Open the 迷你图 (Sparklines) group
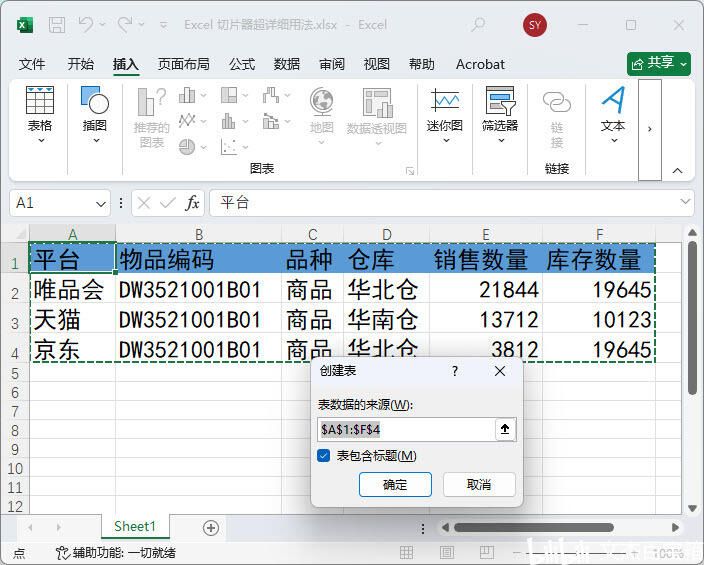Viewport: 704px width, 565px height. pyautogui.click(x=445, y=115)
